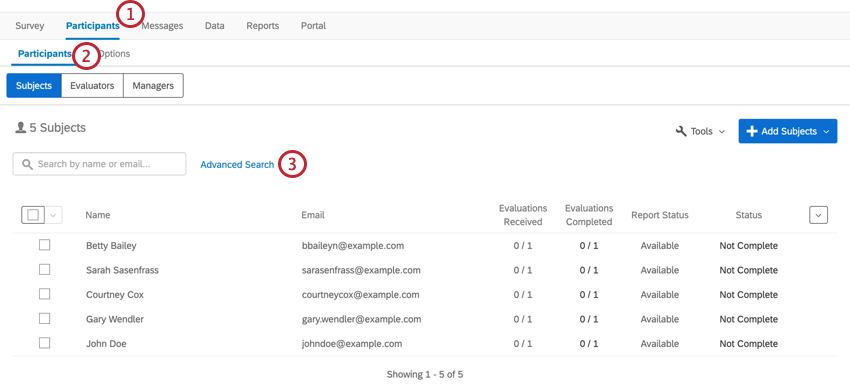Click the Name column header

pos(98,215)
